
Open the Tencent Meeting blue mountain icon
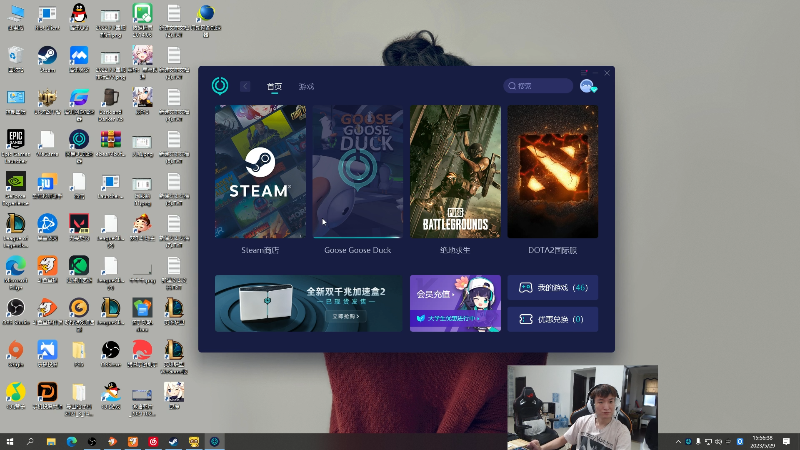79,59
